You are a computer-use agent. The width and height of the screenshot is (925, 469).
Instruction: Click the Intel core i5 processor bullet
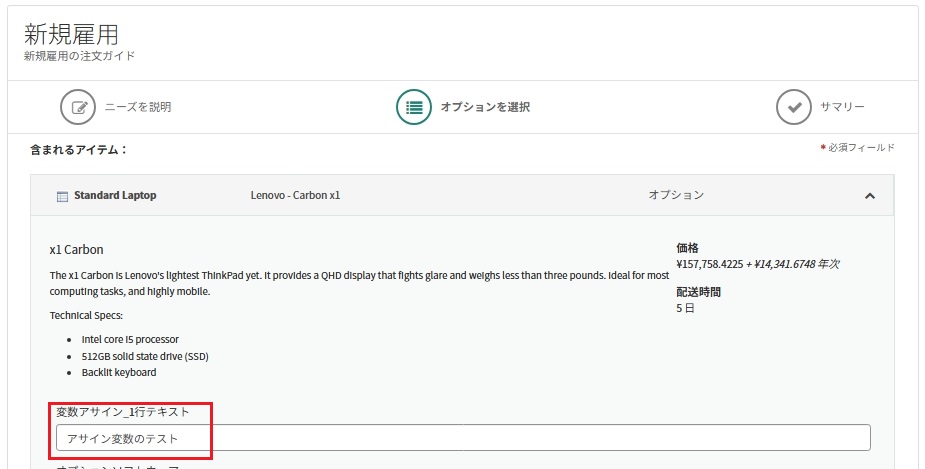coord(130,340)
